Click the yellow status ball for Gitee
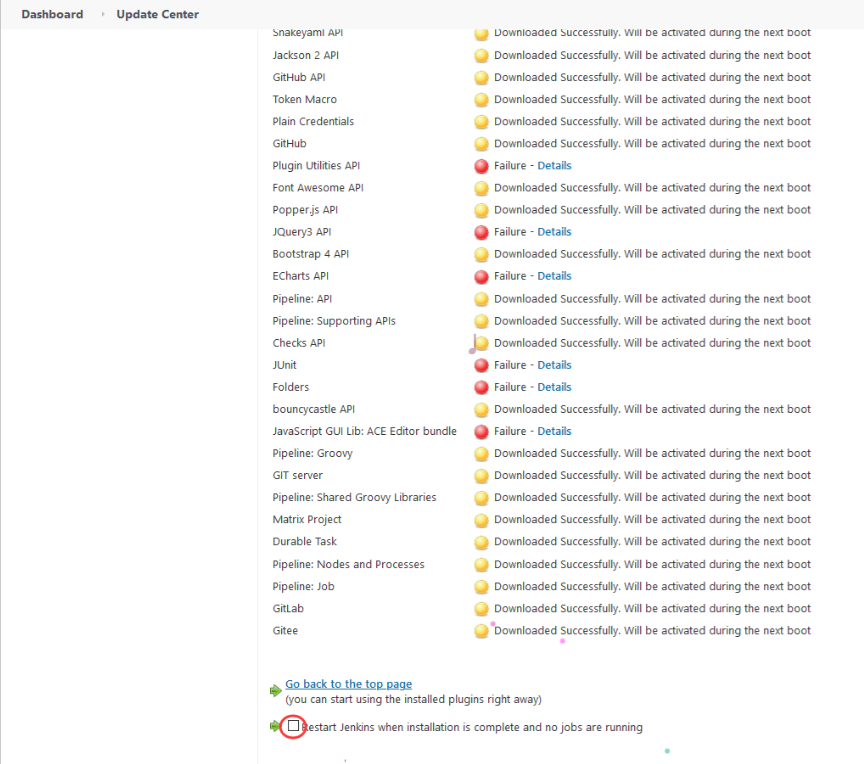The width and height of the screenshot is (864, 764). (x=481, y=631)
